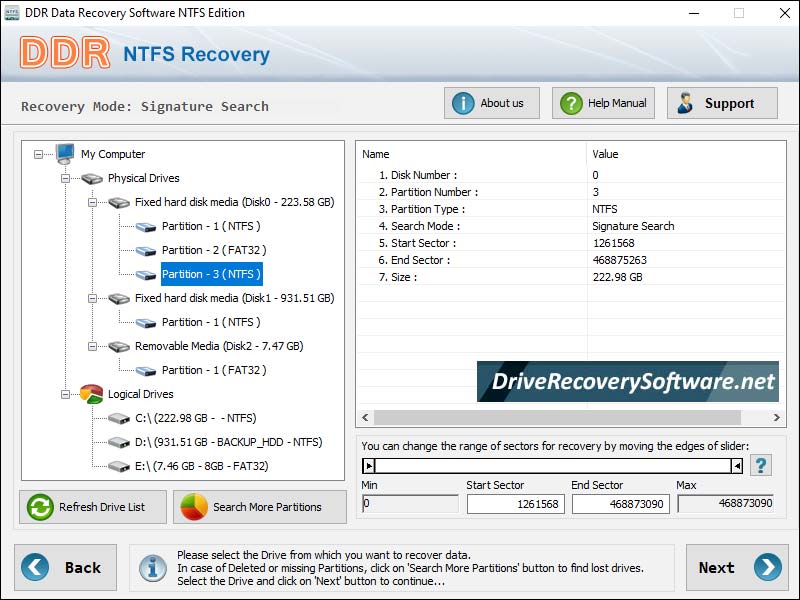The height and width of the screenshot is (600, 800).
Task: Click the Physical Drives disk icon
Action: [92, 178]
